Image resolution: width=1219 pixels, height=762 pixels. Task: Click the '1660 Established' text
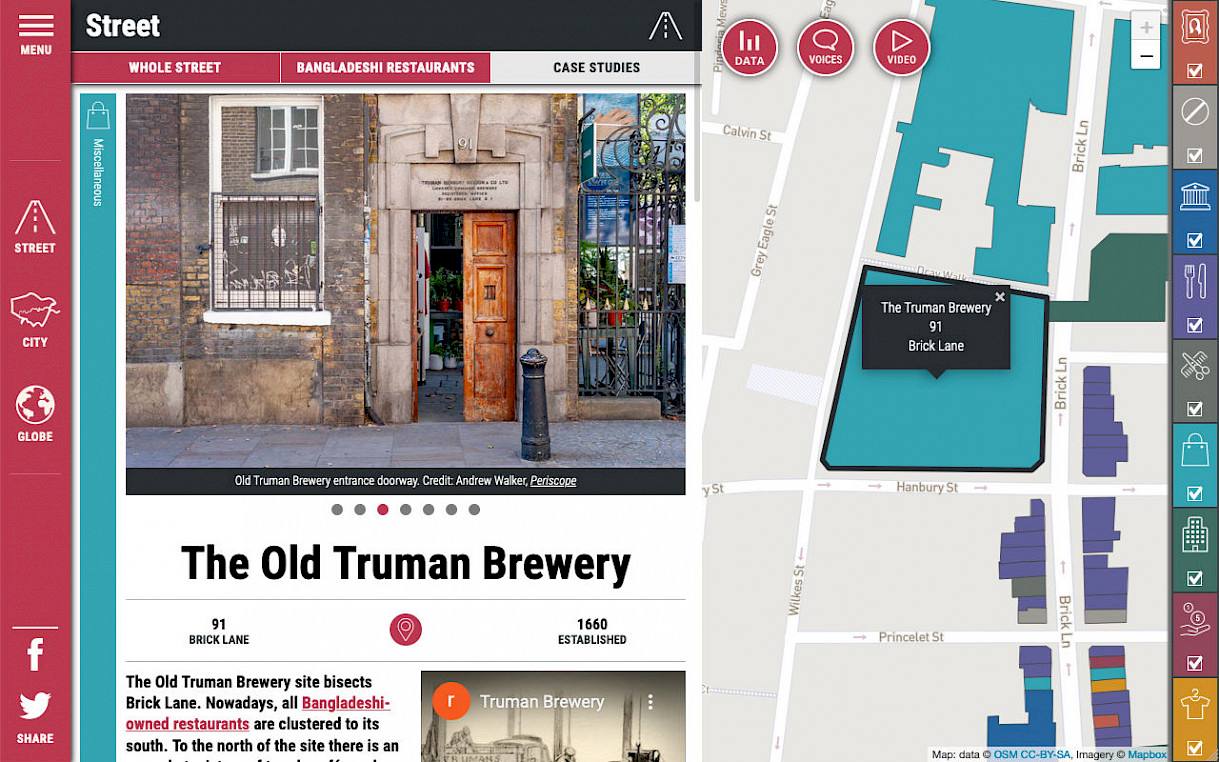tap(592, 632)
